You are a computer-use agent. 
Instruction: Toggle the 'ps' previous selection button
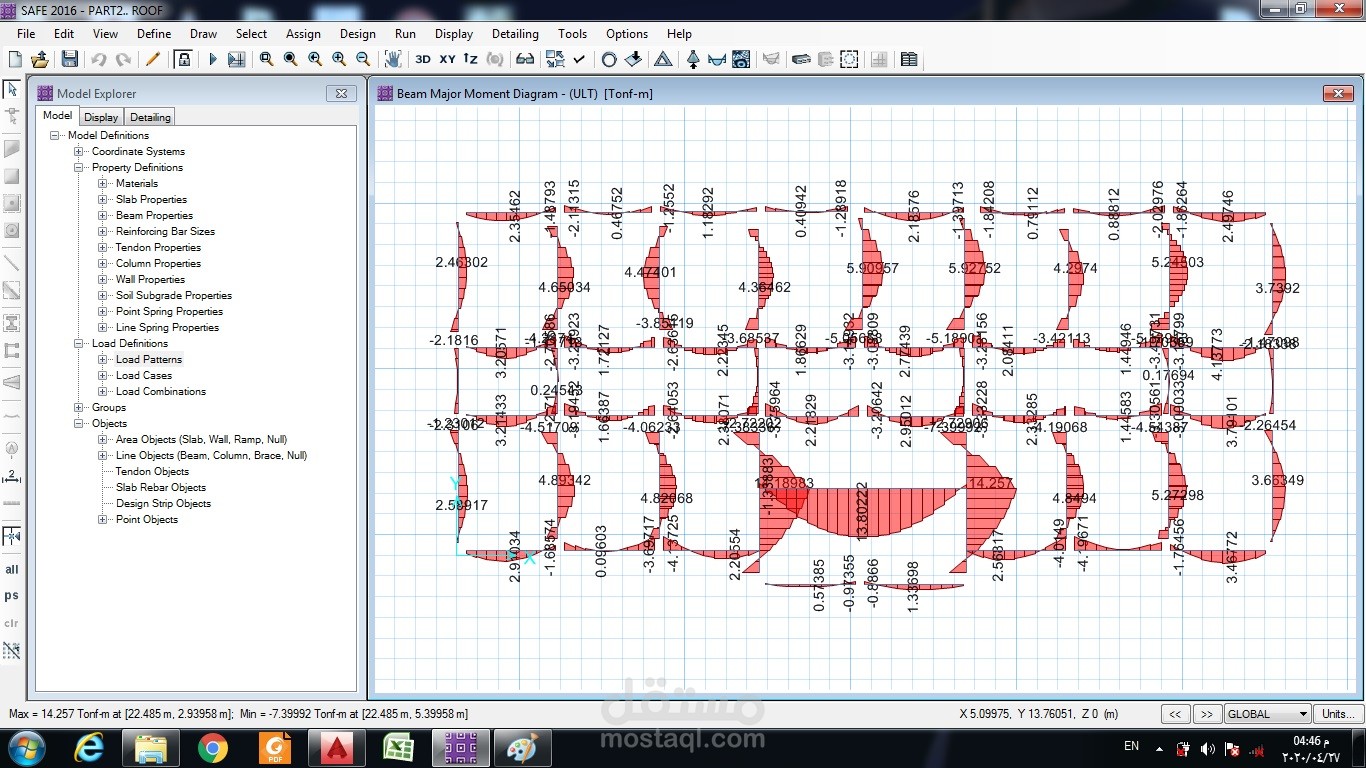(12, 596)
